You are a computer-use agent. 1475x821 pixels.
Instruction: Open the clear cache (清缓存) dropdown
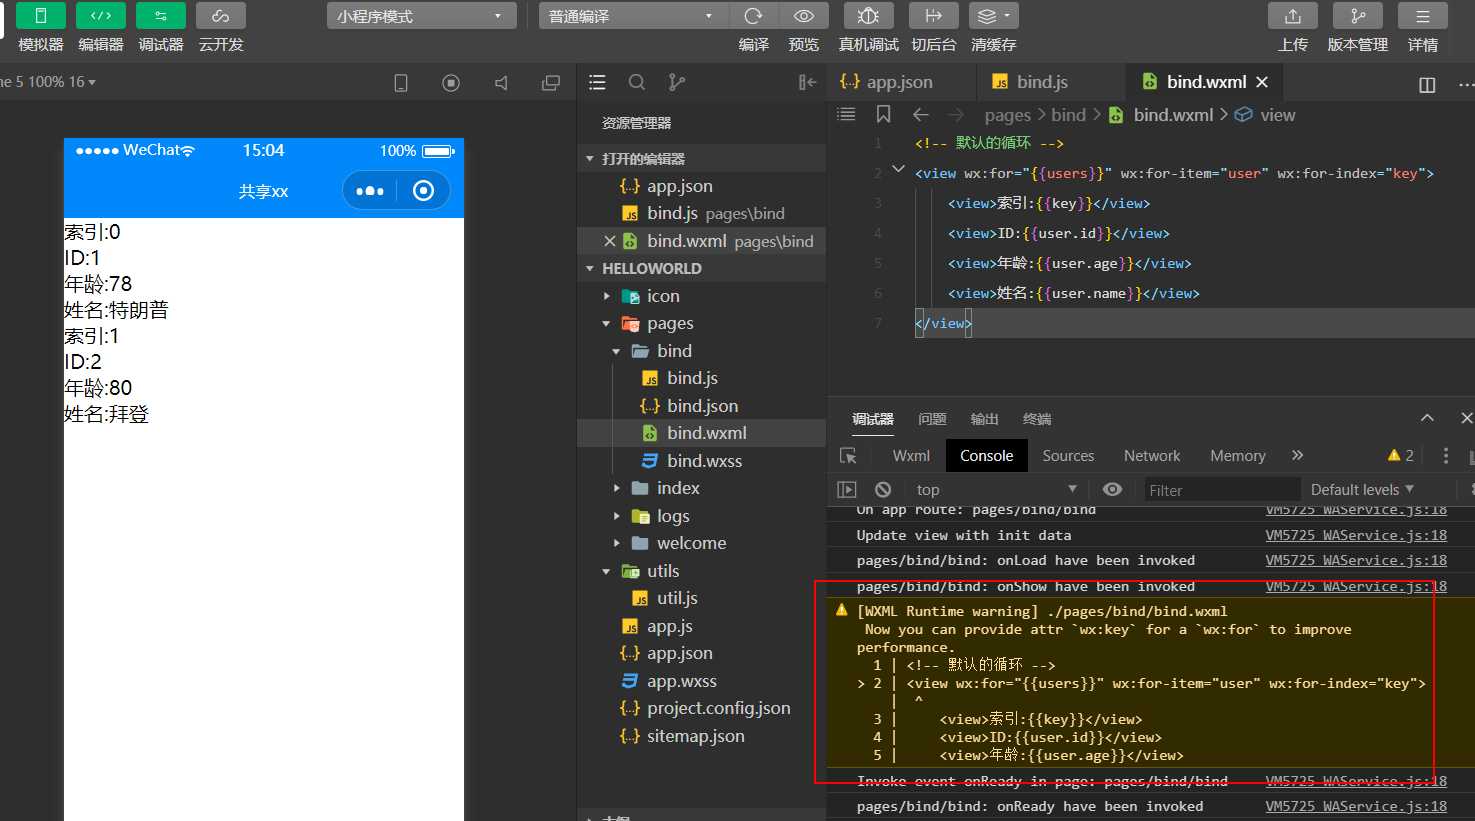click(994, 16)
